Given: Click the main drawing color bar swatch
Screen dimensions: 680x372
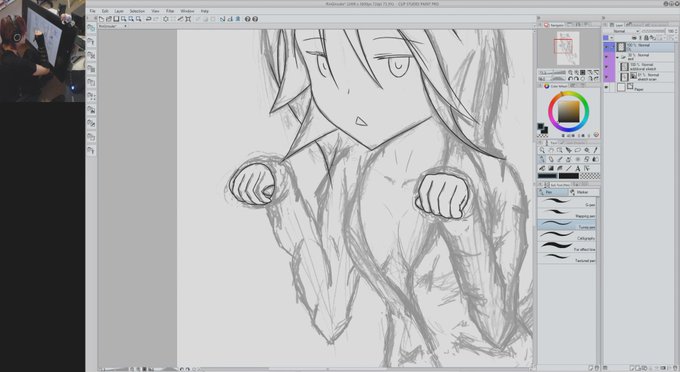Looking at the screenshot, I should [547, 176].
